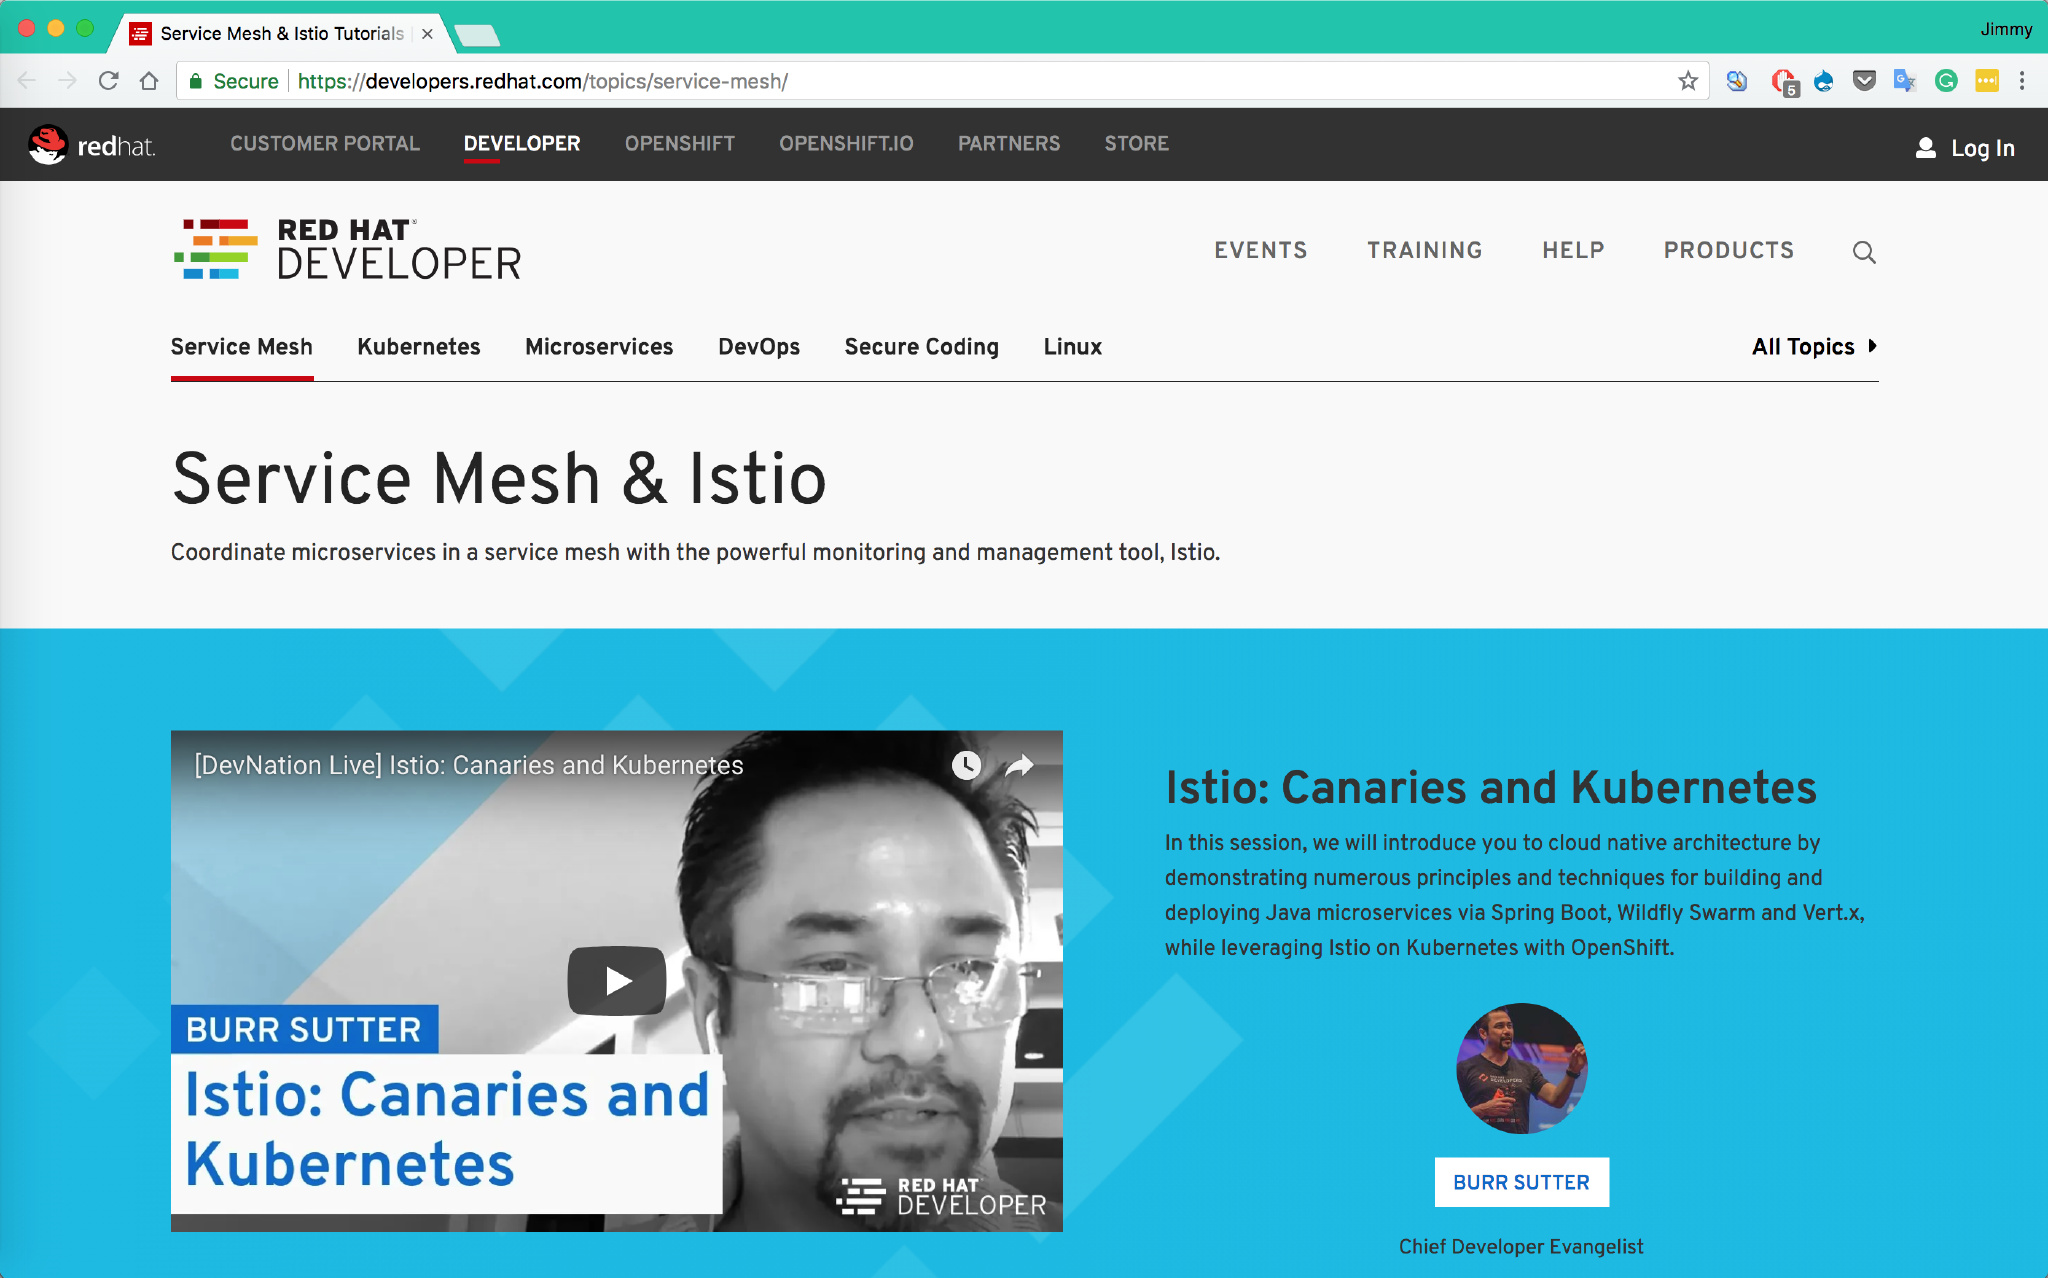Screen dimensions: 2048x1278
Task: Play the Istio Canaries video
Action: coord(617,981)
